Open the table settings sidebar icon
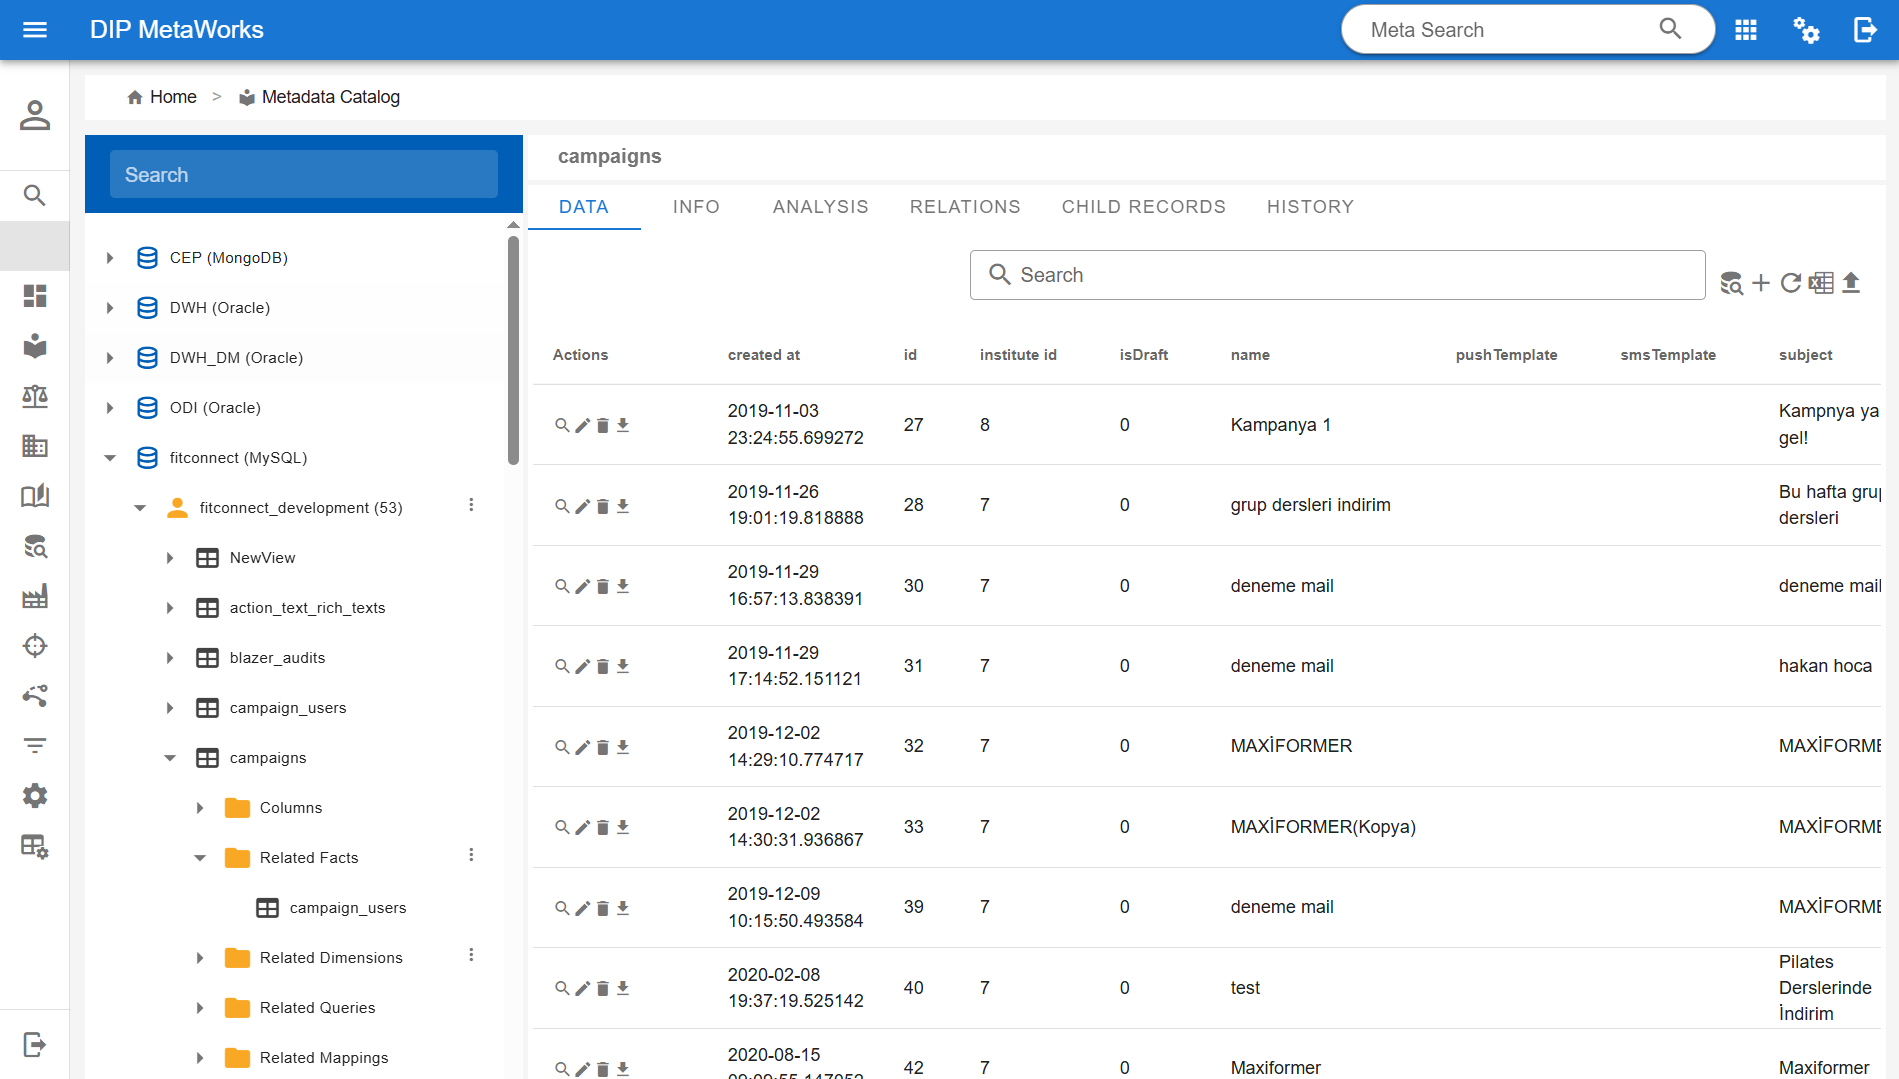Image resolution: width=1899 pixels, height=1079 pixels. pyautogui.click(x=35, y=847)
